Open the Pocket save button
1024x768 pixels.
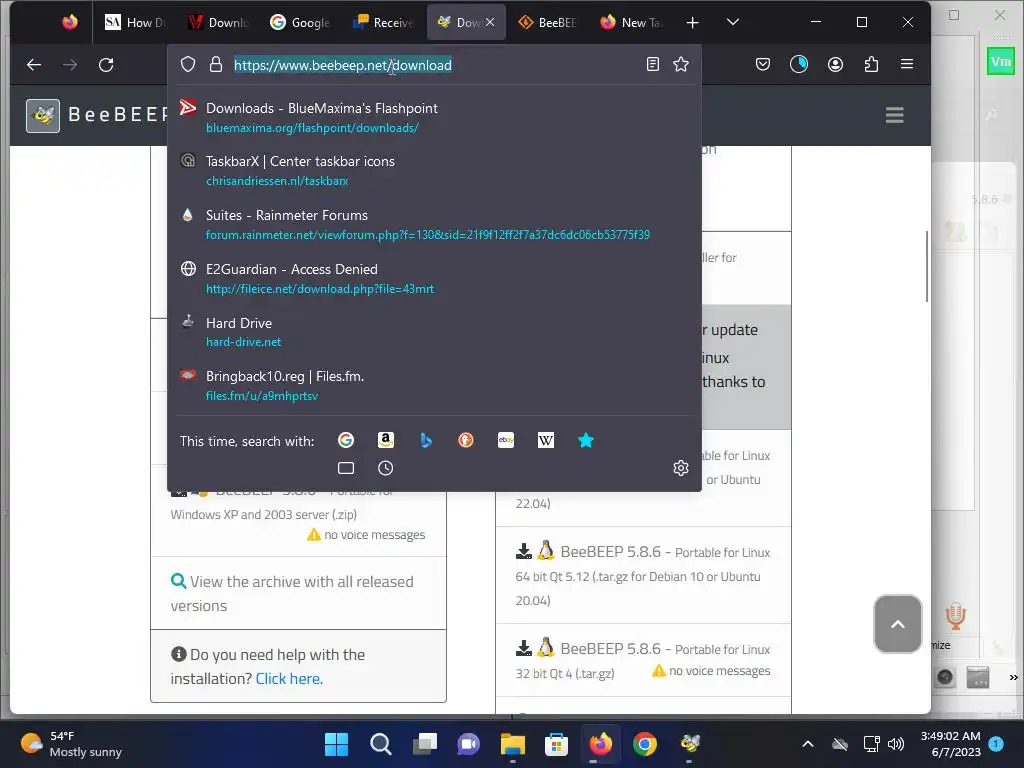tap(763, 64)
